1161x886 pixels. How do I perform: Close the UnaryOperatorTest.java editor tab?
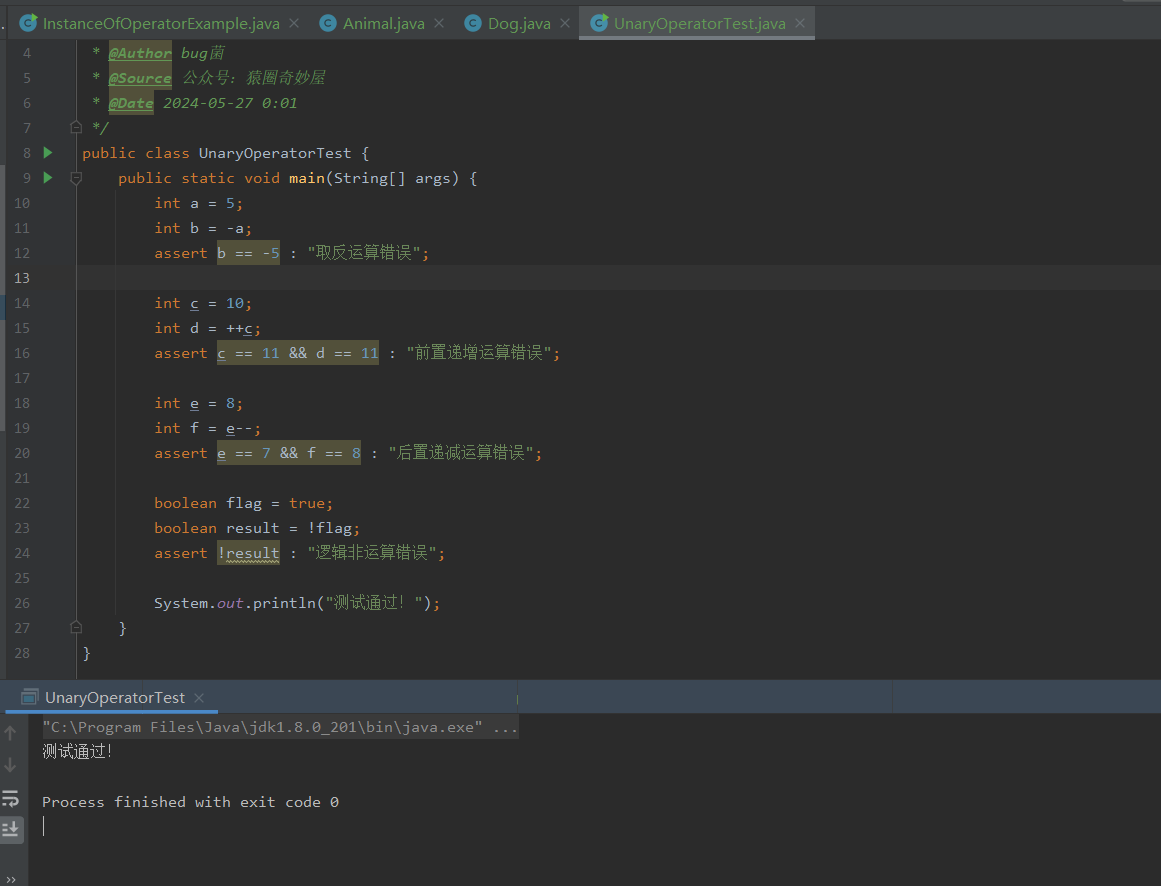tap(800, 24)
